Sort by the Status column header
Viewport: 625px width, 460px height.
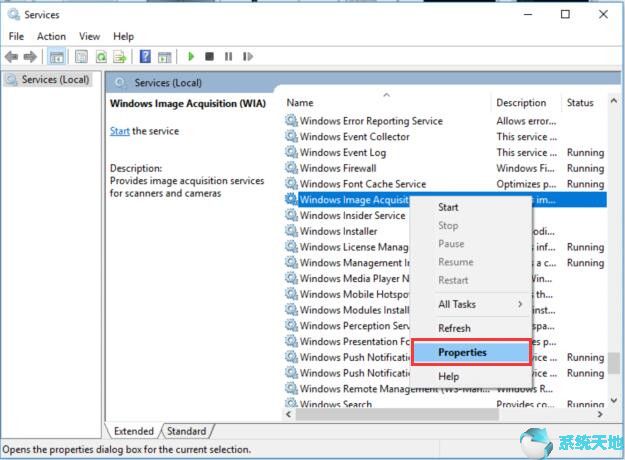pyautogui.click(x=584, y=102)
